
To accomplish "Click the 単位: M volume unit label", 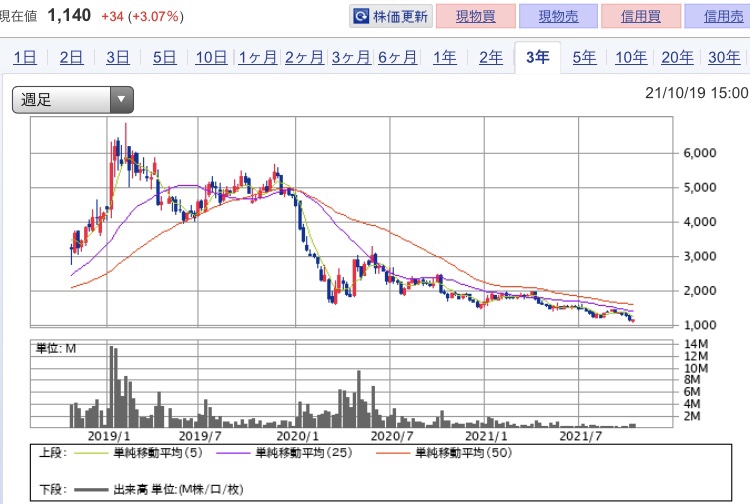I will point(56,349).
